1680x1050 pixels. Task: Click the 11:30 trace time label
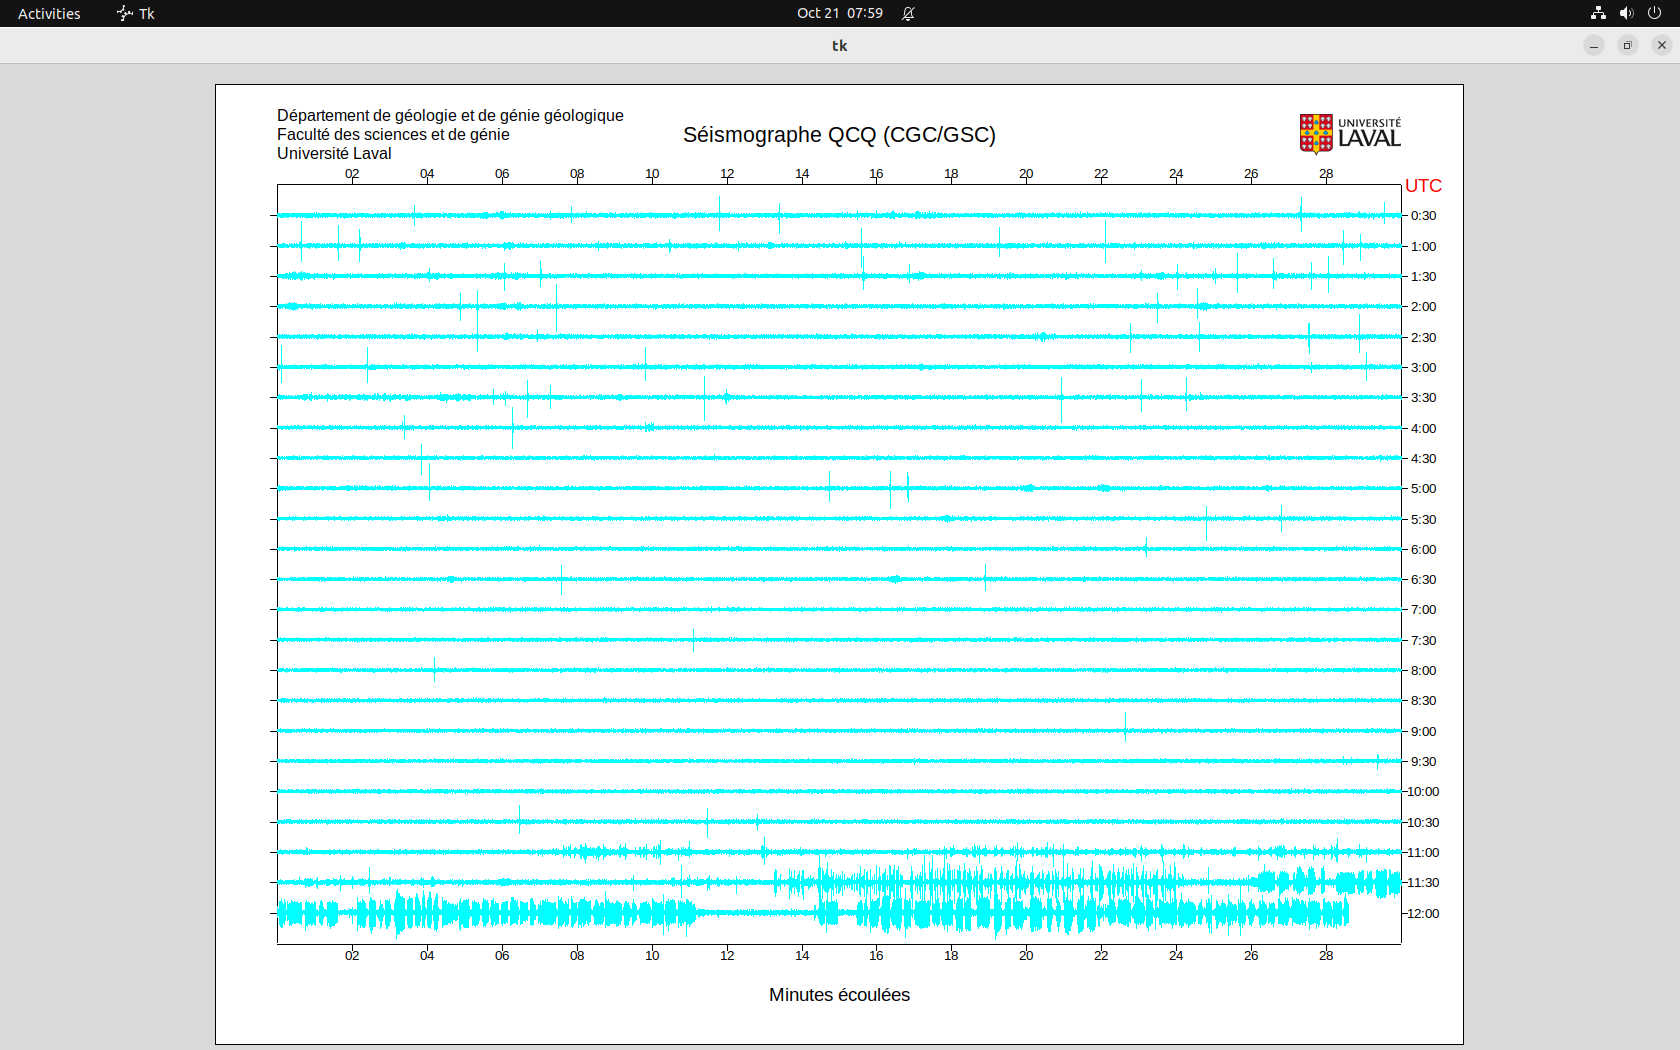[1423, 883]
